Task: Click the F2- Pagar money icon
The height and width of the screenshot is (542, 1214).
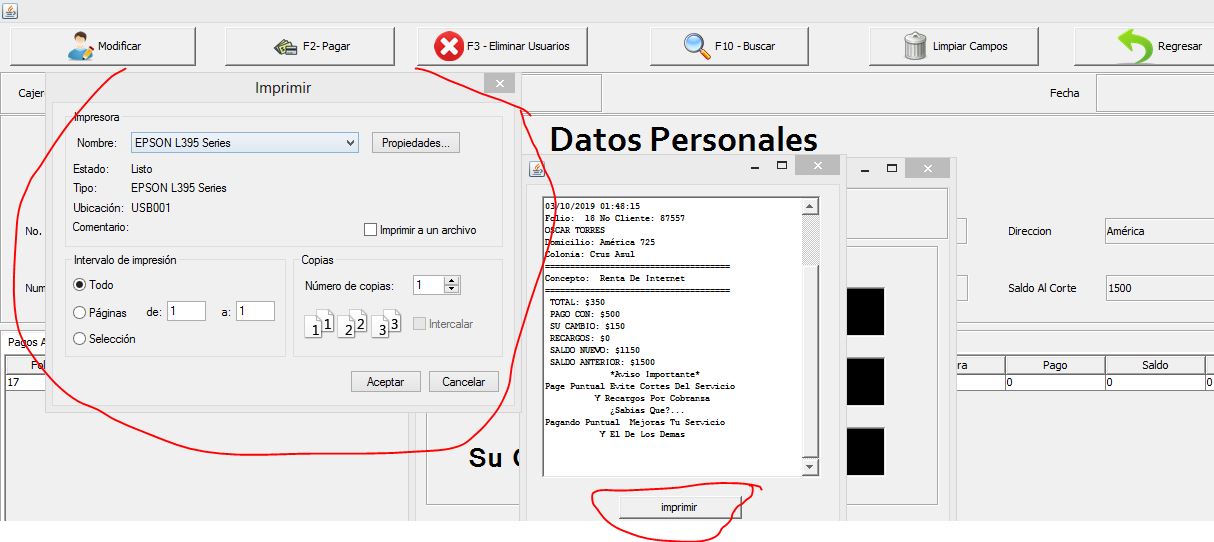Action: point(285,46)
